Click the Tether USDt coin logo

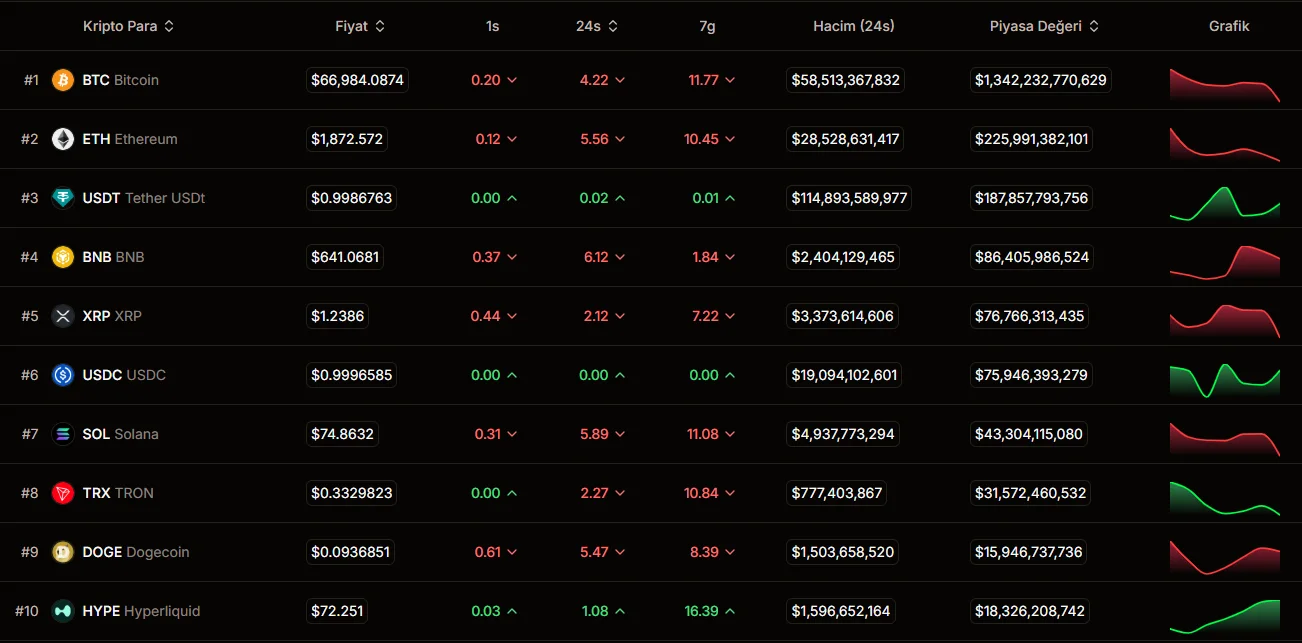point(63,198)
